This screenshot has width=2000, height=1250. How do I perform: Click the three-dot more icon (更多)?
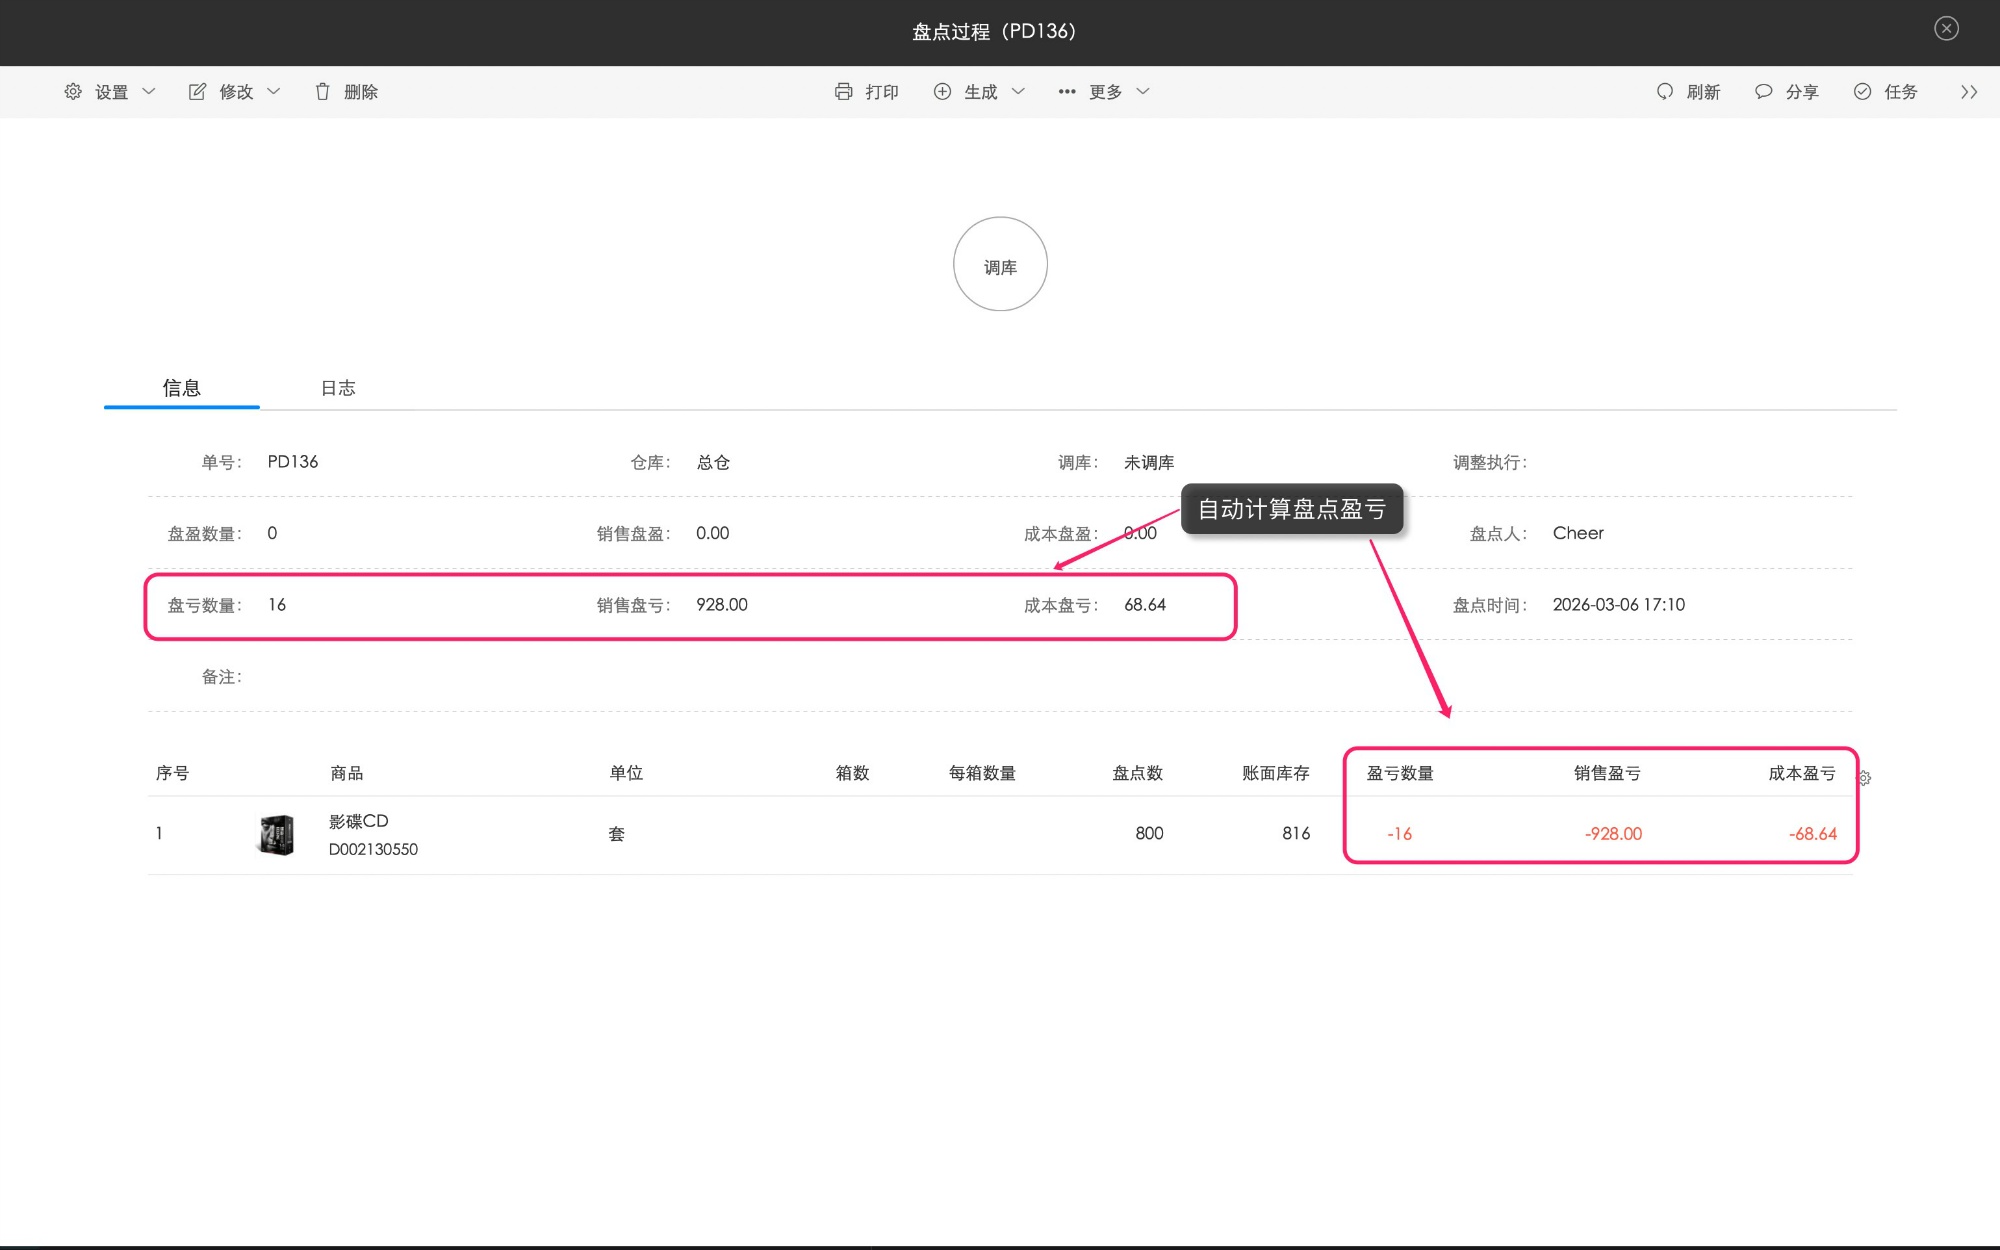(1067, 91)
